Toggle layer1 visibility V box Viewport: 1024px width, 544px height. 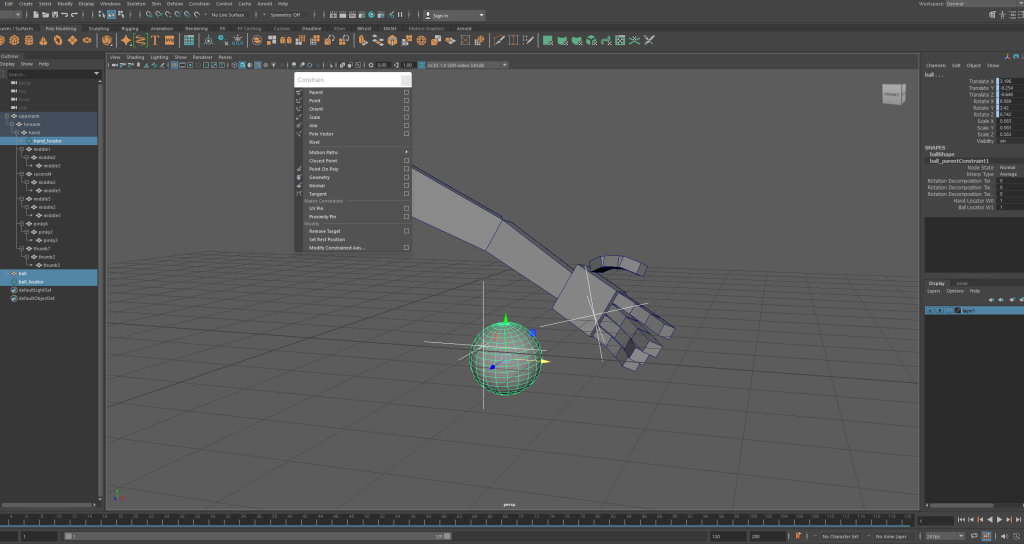tap(929, 310)
